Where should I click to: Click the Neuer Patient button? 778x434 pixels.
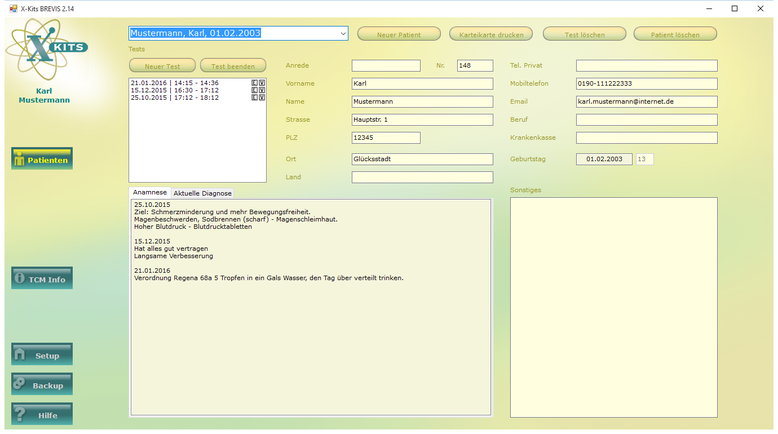tap(398, 34)
